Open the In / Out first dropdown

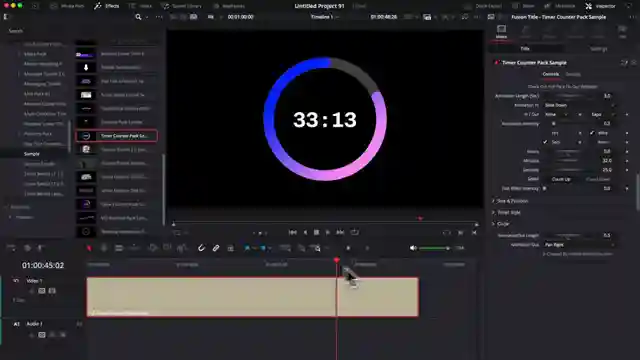pos(557,115)
